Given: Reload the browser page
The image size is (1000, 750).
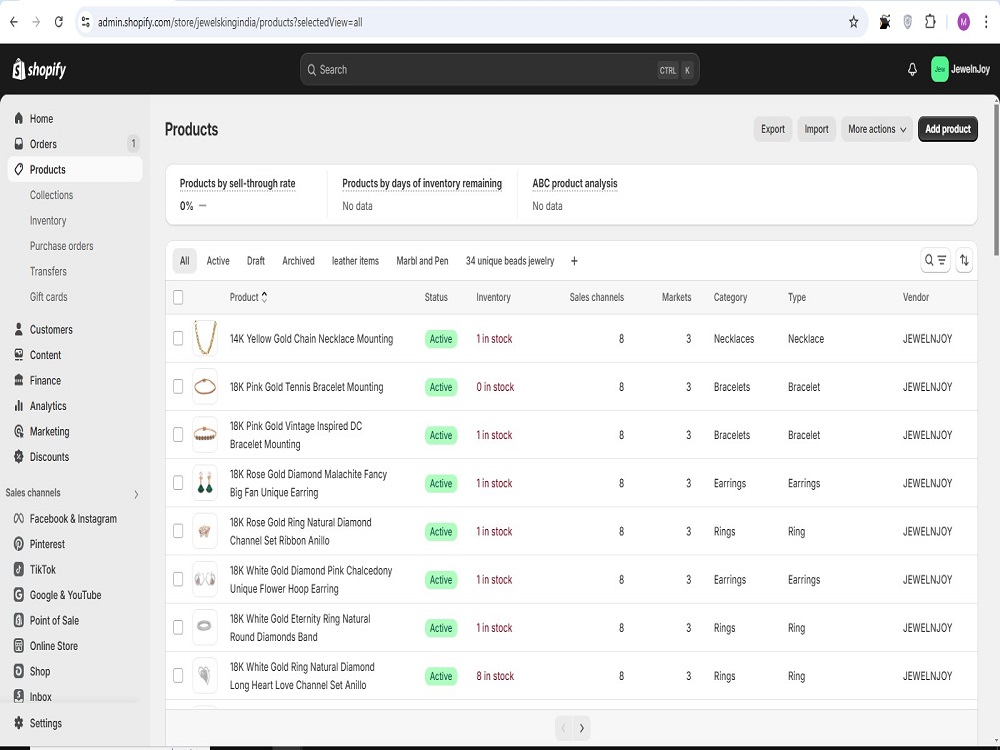Looking at the screenshot, I should point(59,22).
